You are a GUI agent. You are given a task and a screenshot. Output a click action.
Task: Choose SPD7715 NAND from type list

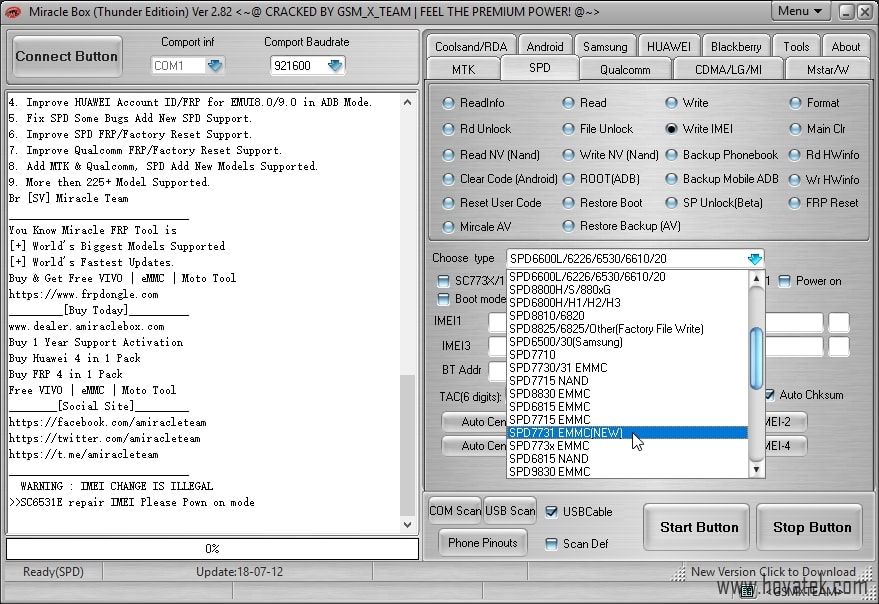tap(628, 380)
